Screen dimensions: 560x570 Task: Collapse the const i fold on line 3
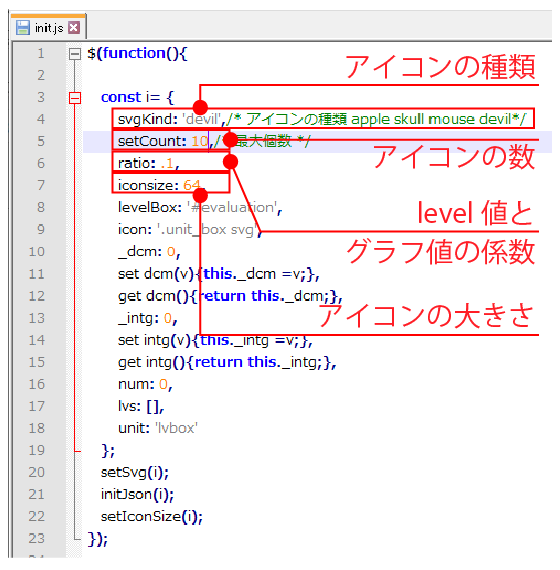tap(75, 98)
